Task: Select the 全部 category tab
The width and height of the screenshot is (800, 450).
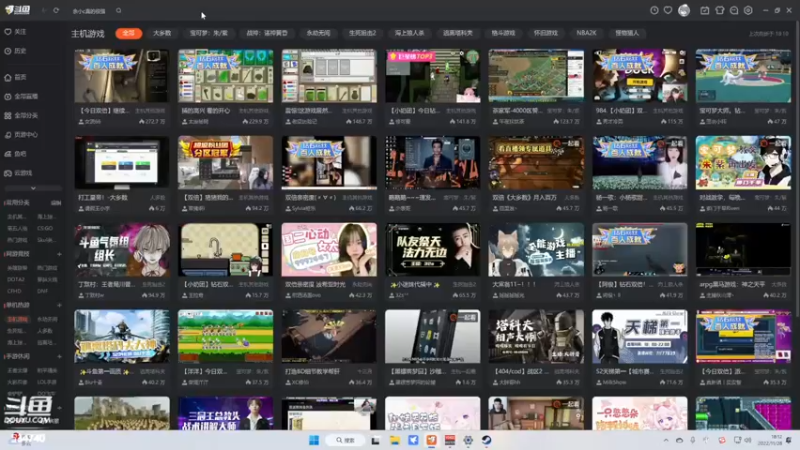Action: pyautogui.click(x=129, y=33)
